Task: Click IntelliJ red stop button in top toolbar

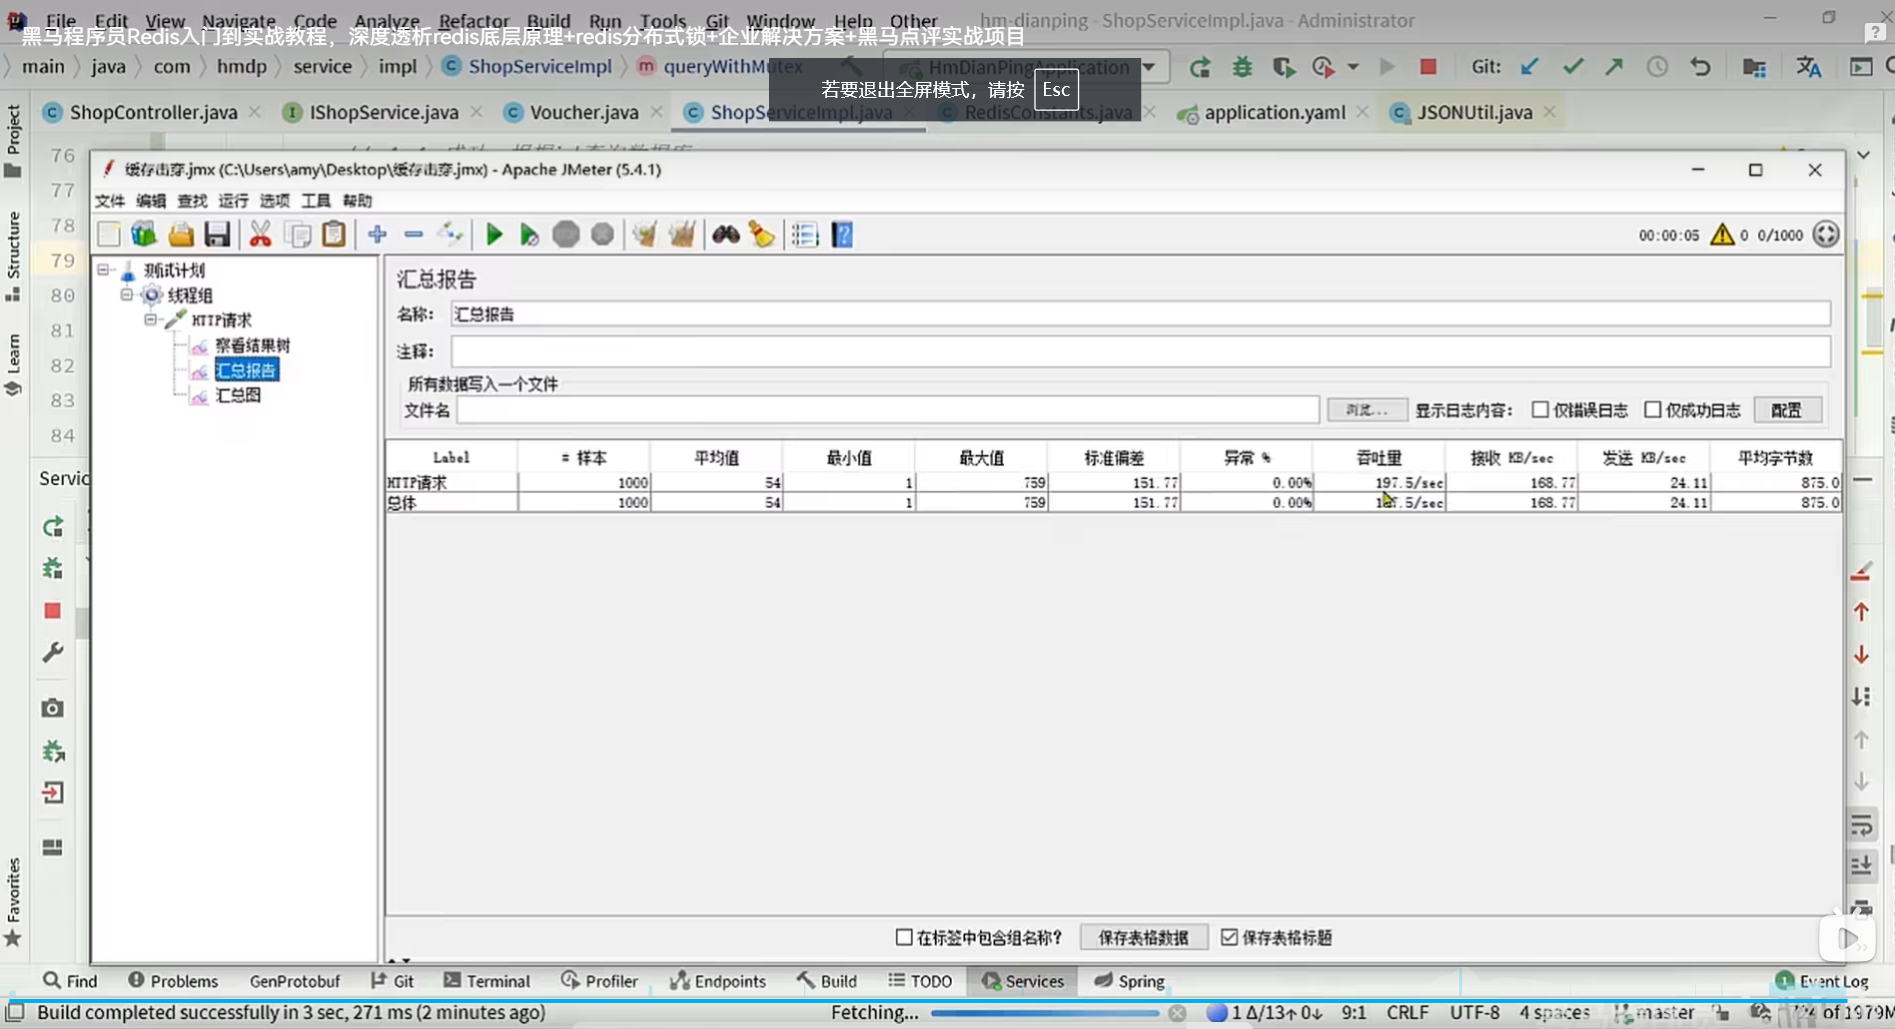Action: pyautogui.click(x=1428, y=67)
